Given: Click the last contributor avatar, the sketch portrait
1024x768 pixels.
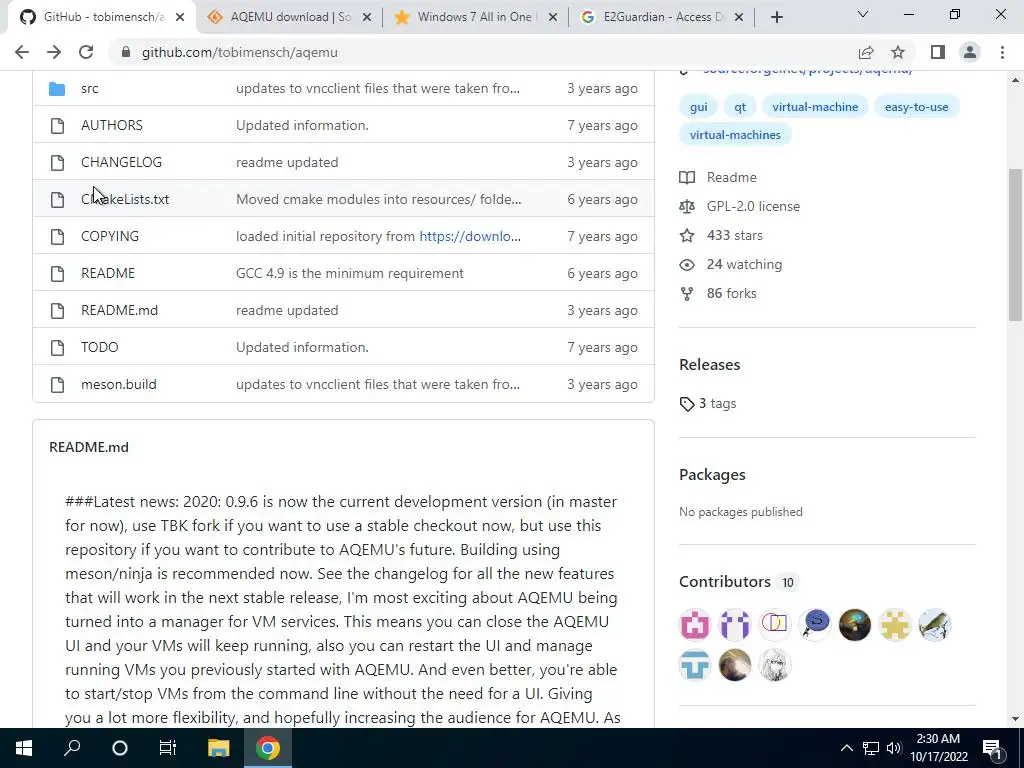Looking at the screenshot, I should click(x=775, y=665).
